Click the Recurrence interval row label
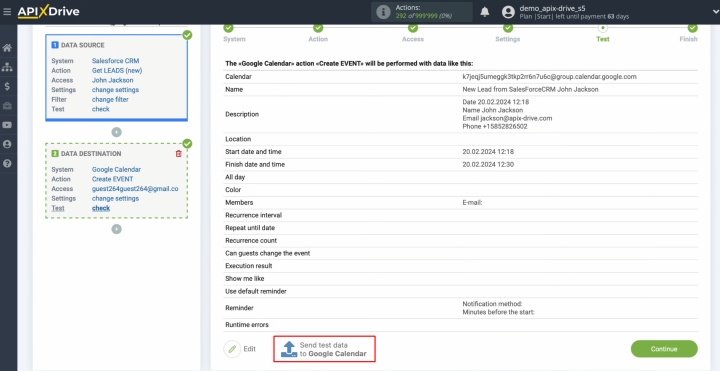The height and width of the screenshot is (371, 720). (x=253, y=215)
